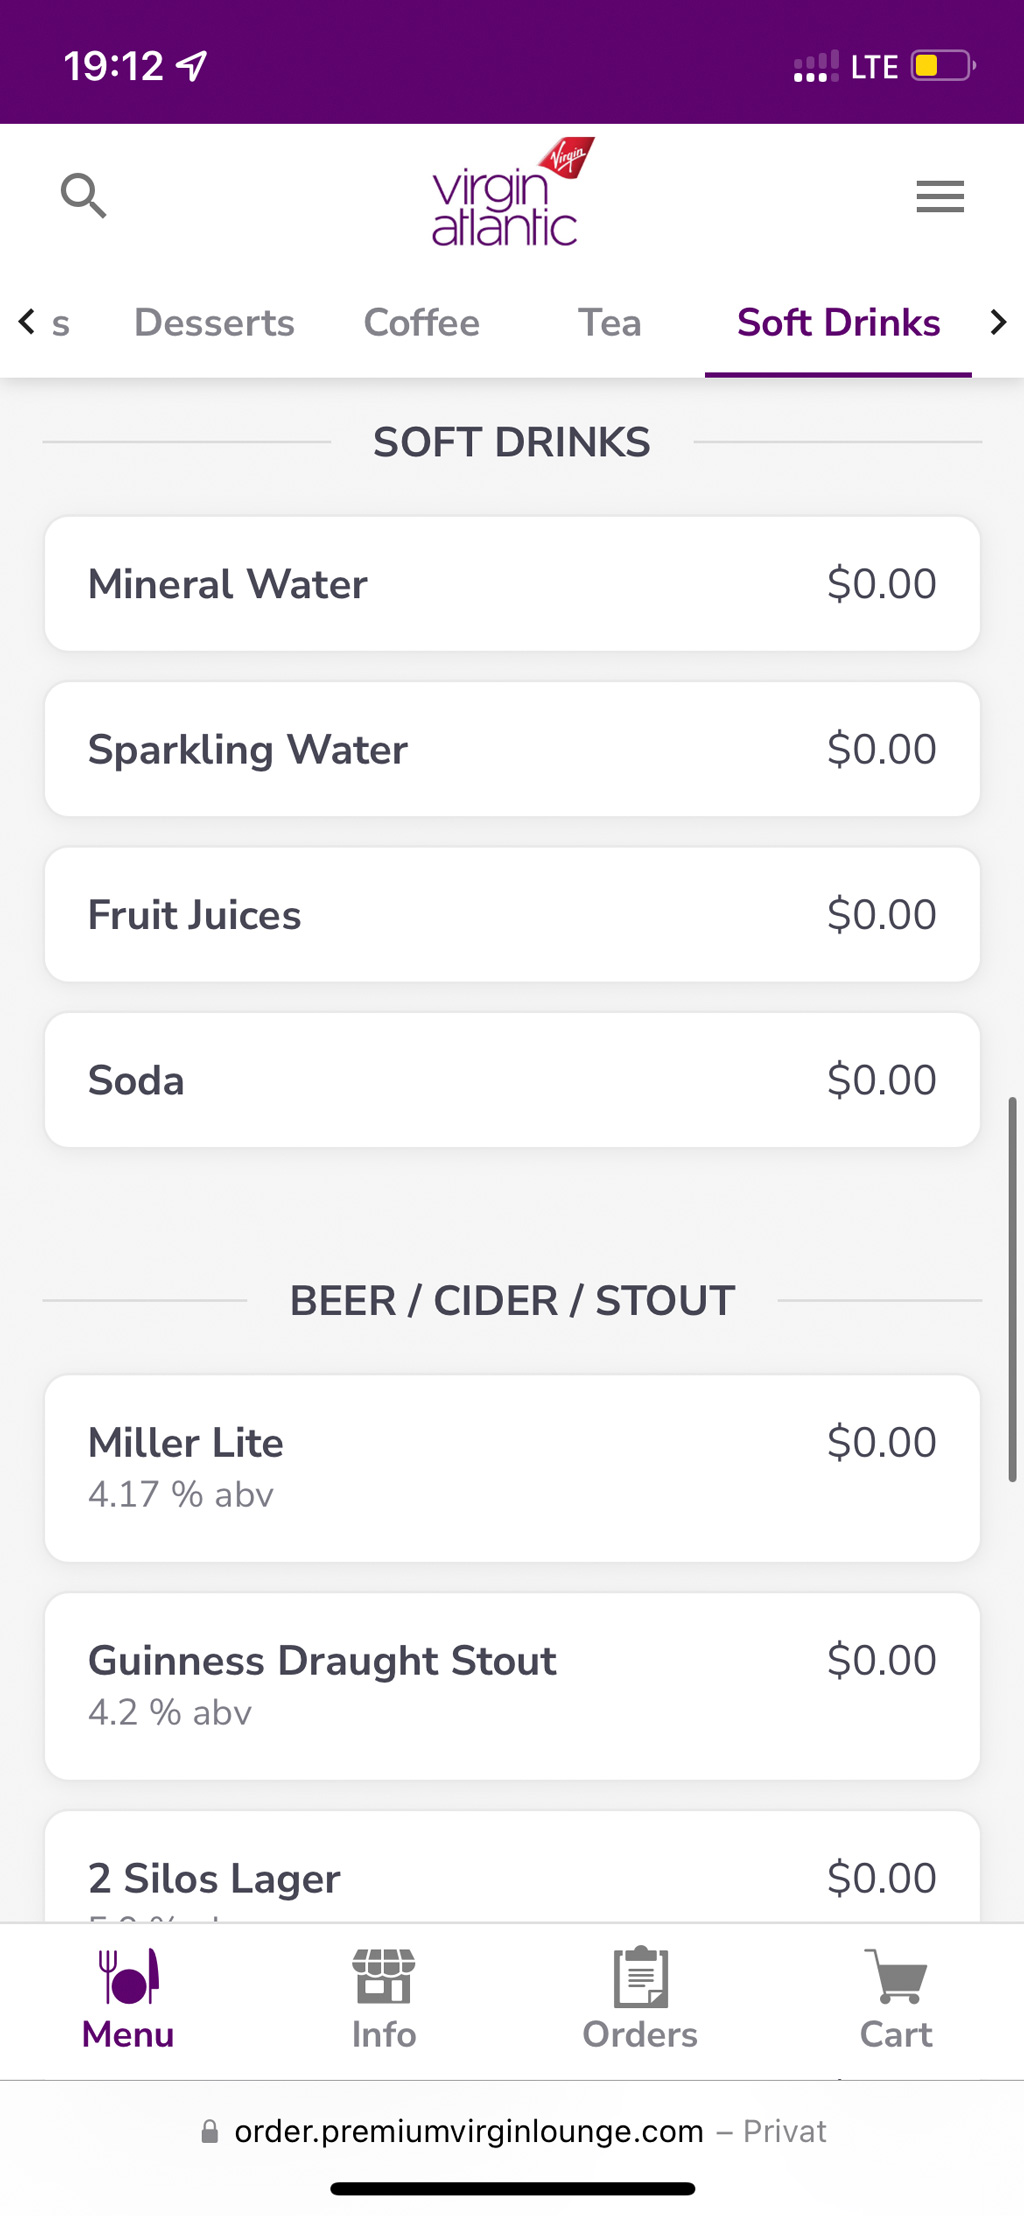Tap the browser address bar URL
This screenshot has height=2216, width=1024.
click(x=468, y=2131)
